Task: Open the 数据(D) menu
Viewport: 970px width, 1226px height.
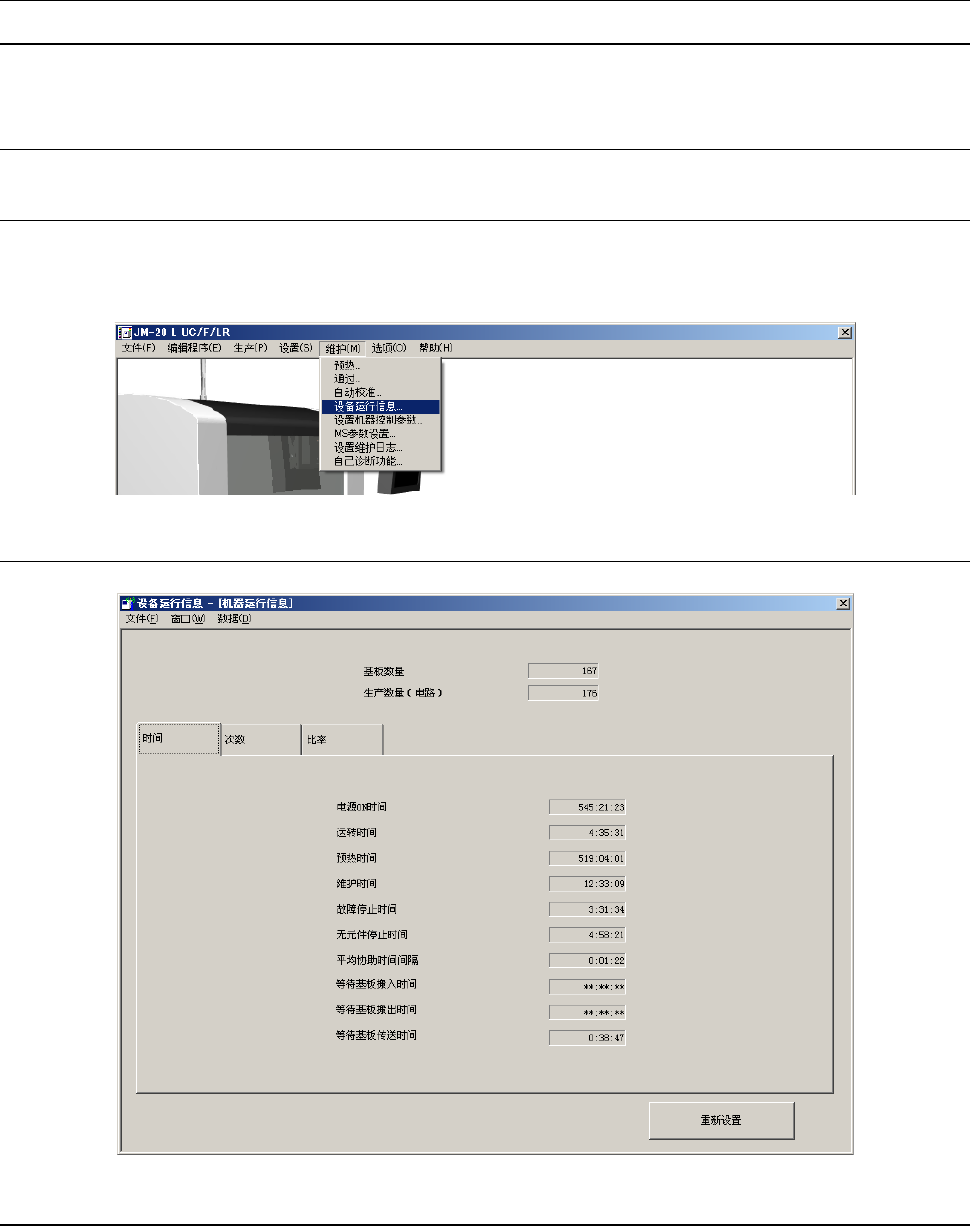Action: [234, 619]
